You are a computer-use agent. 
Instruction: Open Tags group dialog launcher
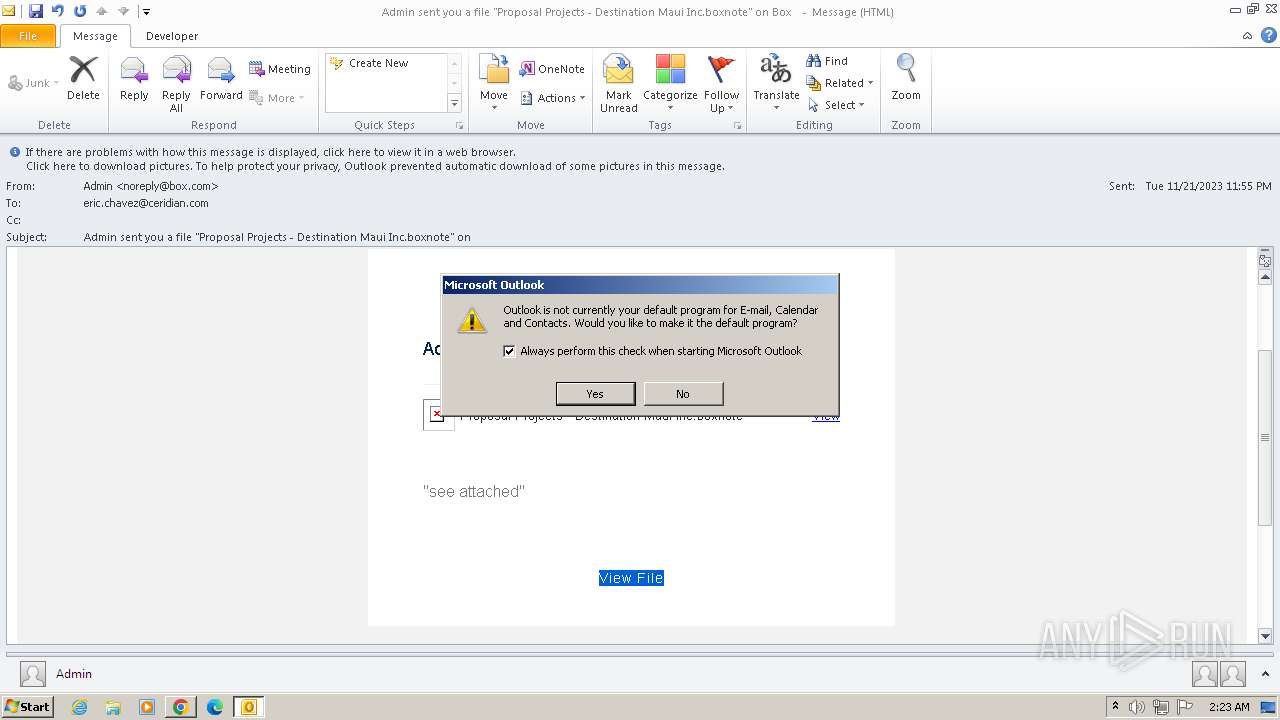[x=737, y=126]
